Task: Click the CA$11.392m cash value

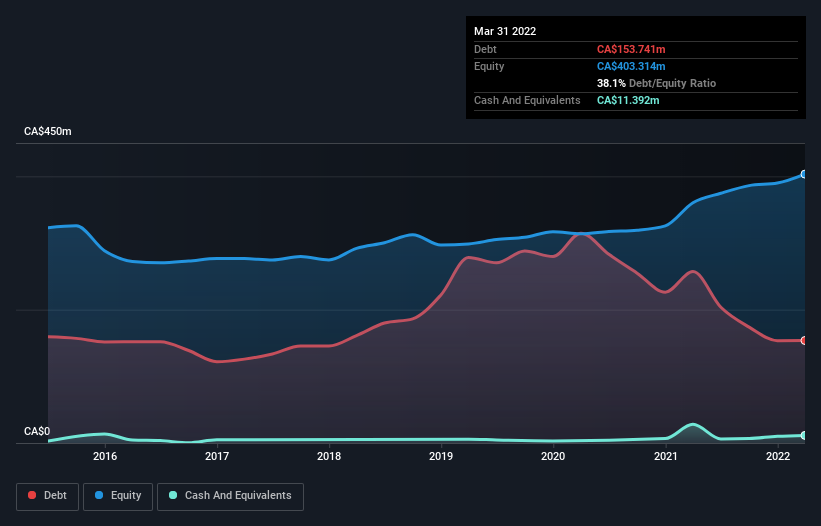Action: [628, 100]
